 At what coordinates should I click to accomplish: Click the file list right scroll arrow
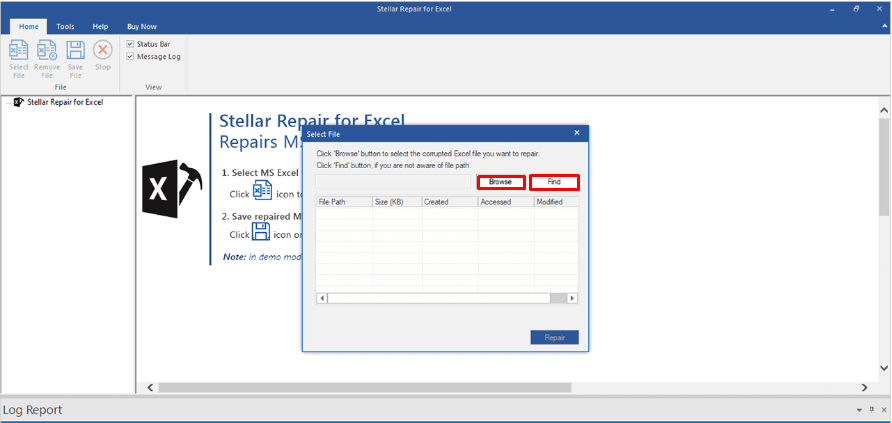[572, 298]
